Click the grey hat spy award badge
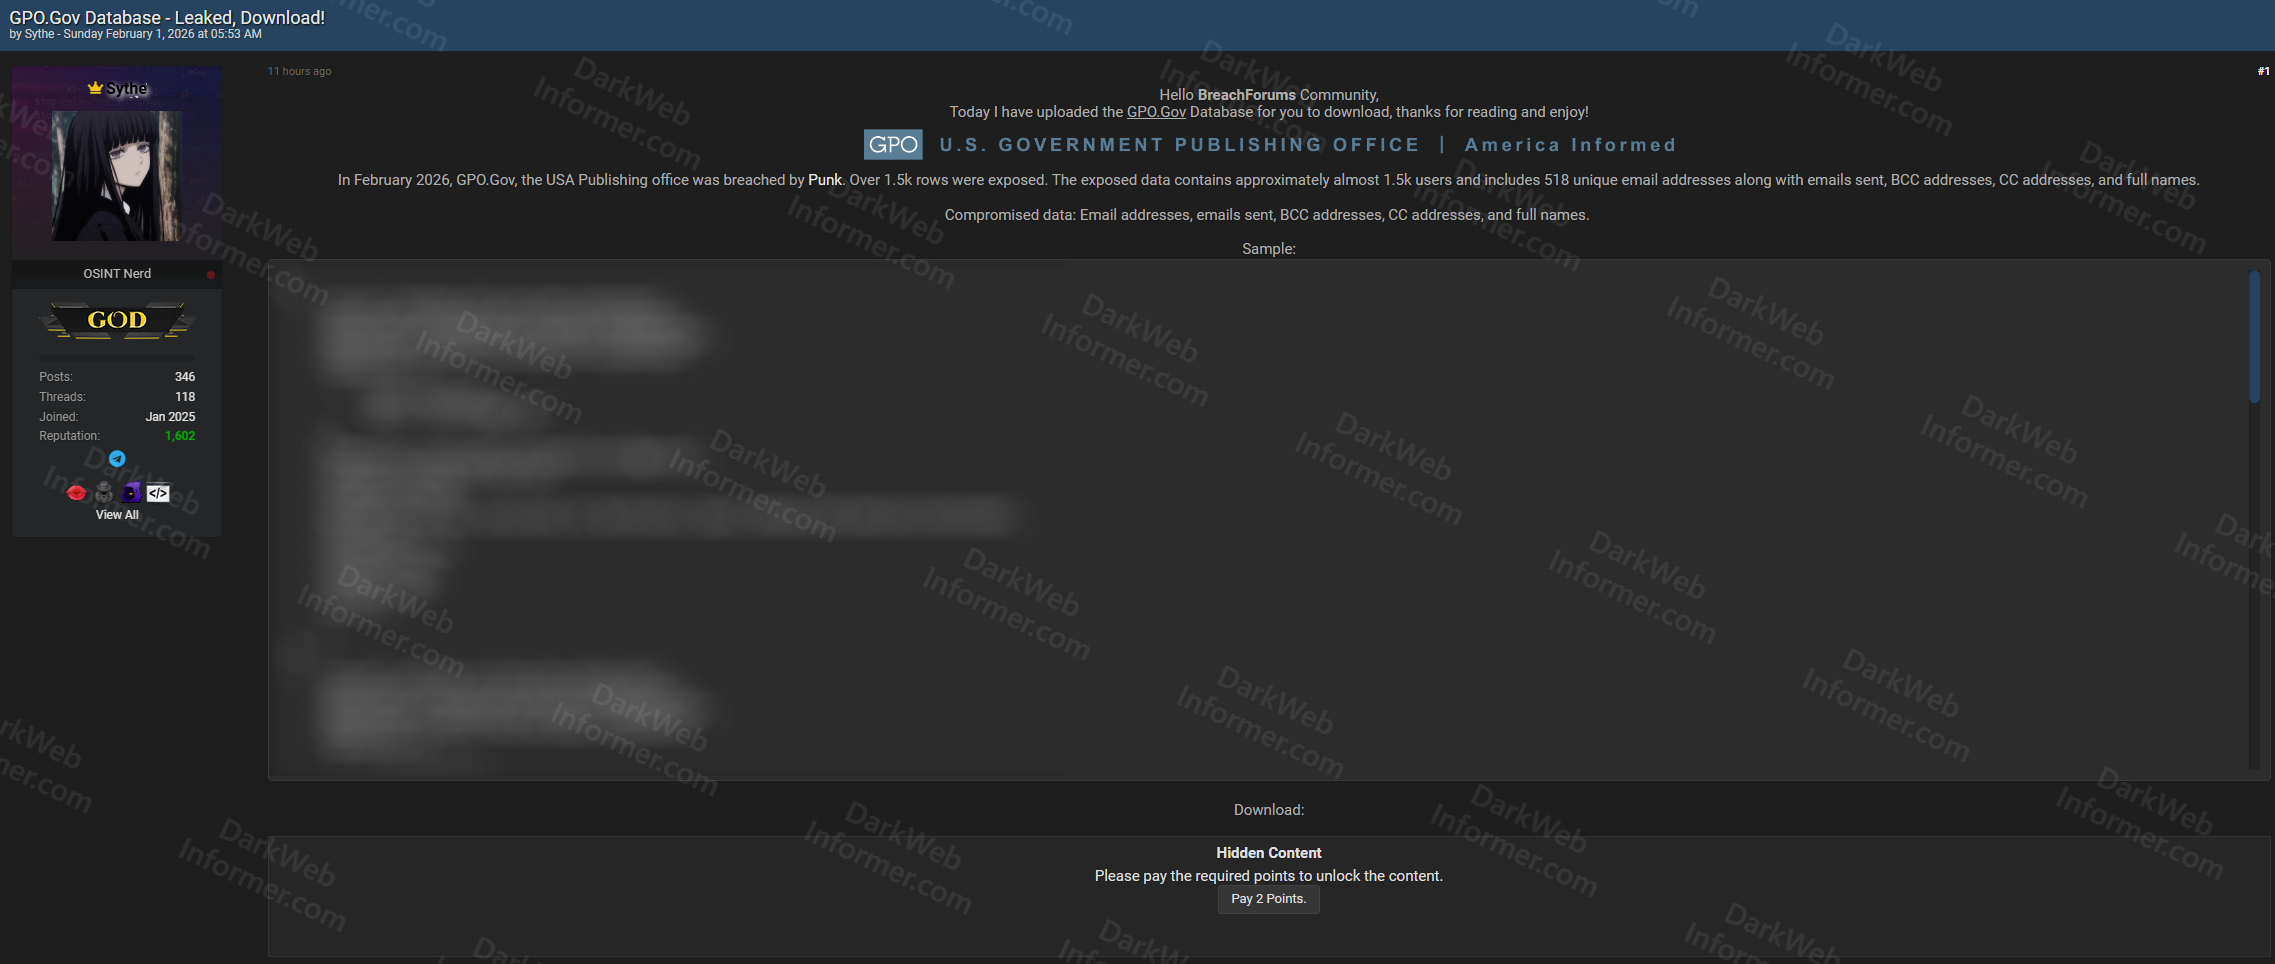The image size is (2275, 964). 104,492
